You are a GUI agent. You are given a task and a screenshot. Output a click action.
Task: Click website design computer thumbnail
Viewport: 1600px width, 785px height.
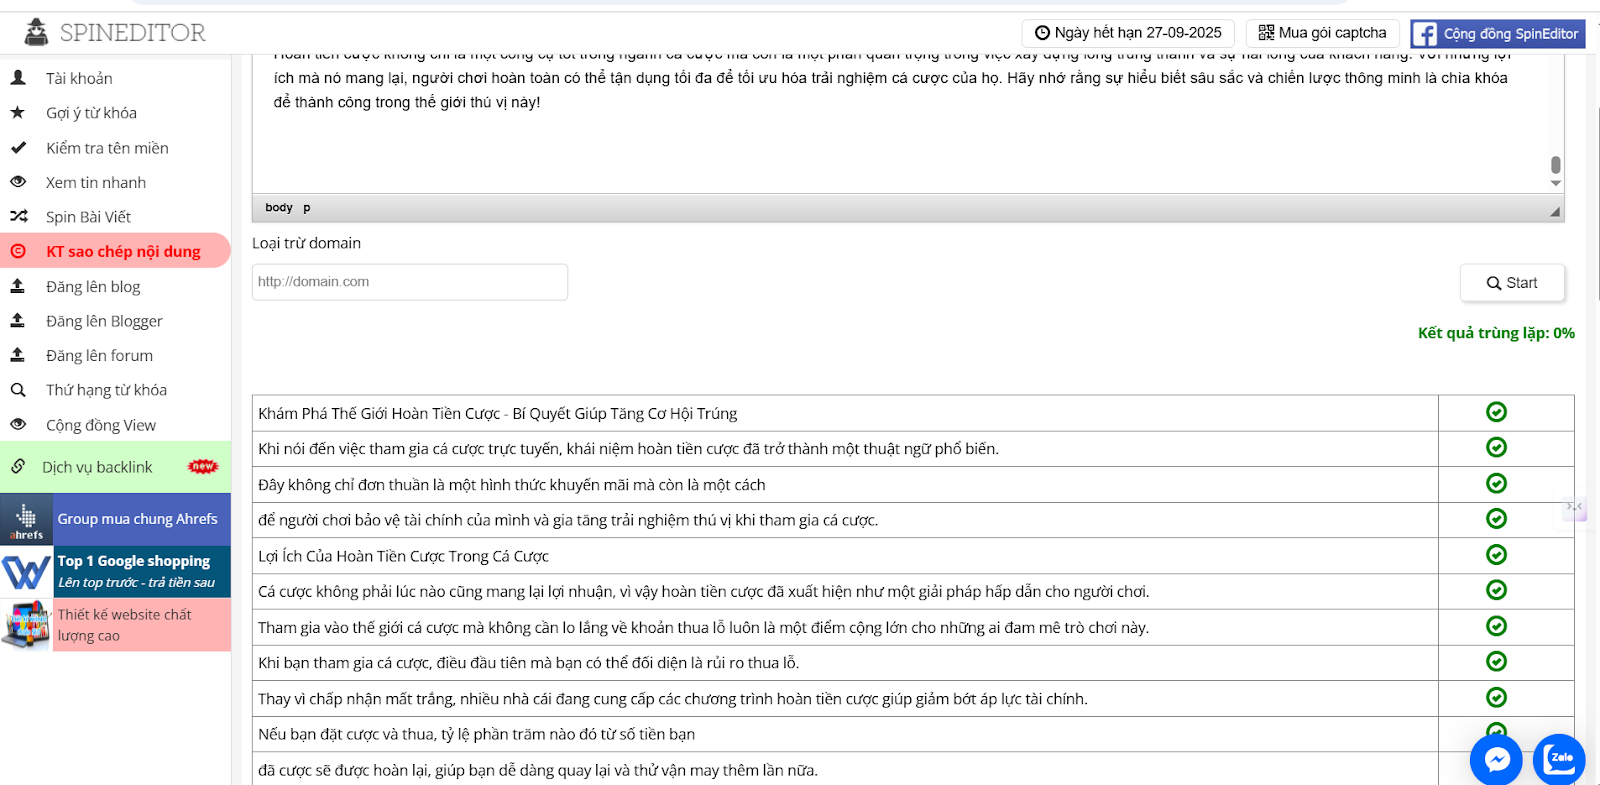[26, 625]
